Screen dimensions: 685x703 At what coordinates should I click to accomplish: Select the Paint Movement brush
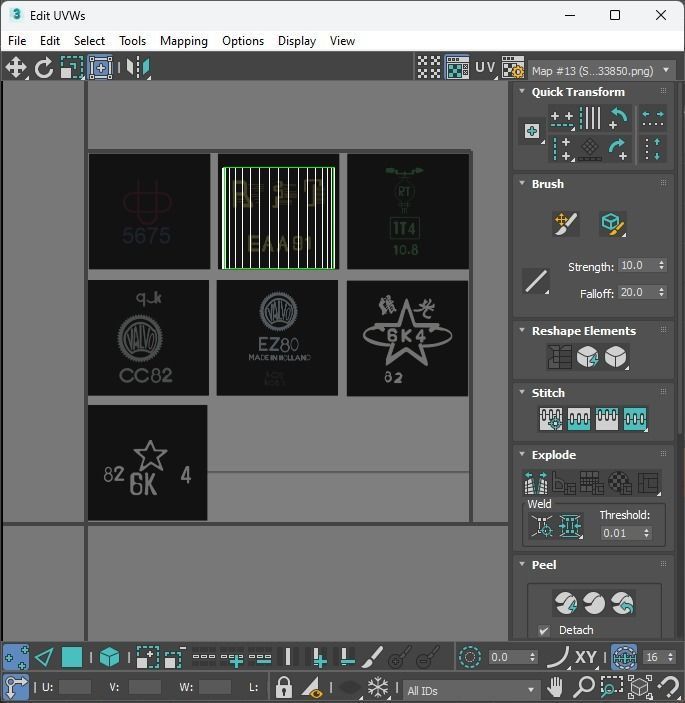coord(566,223)
